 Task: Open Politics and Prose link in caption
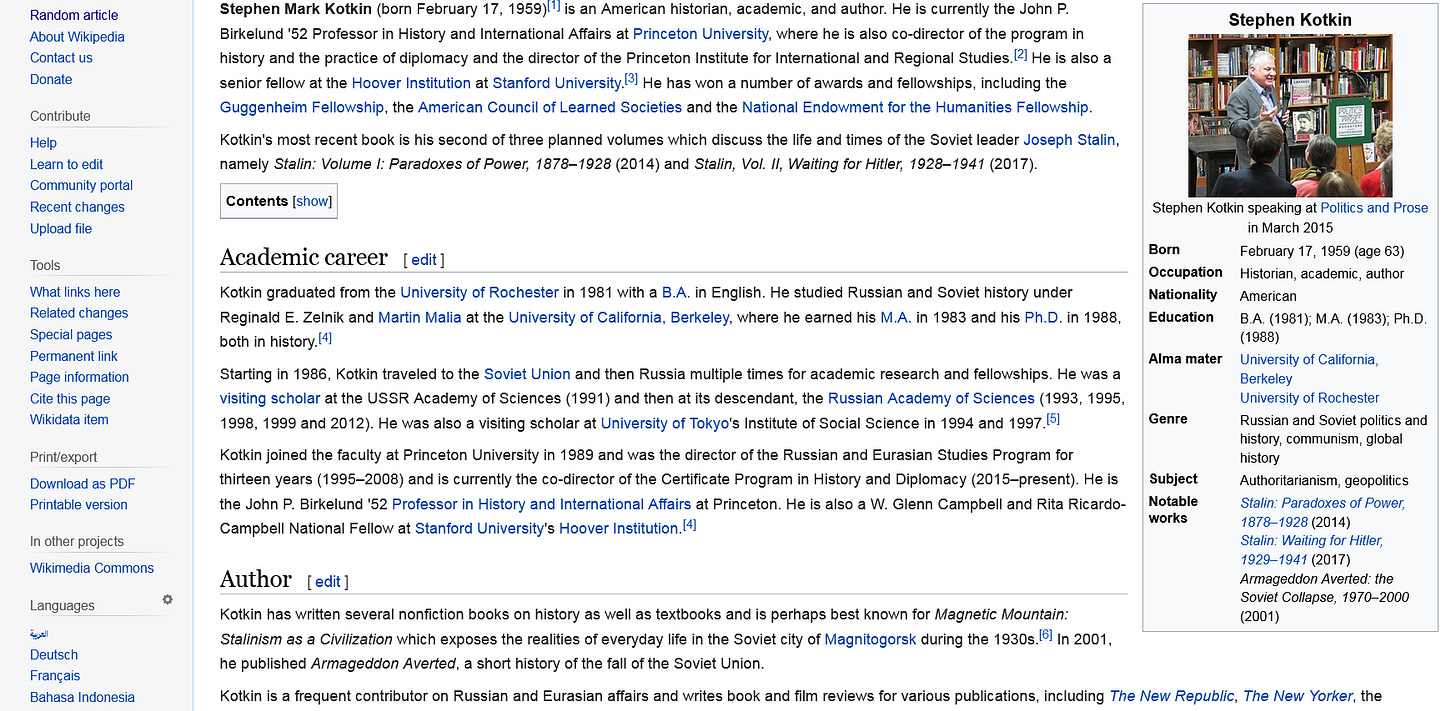point(1374,208)
